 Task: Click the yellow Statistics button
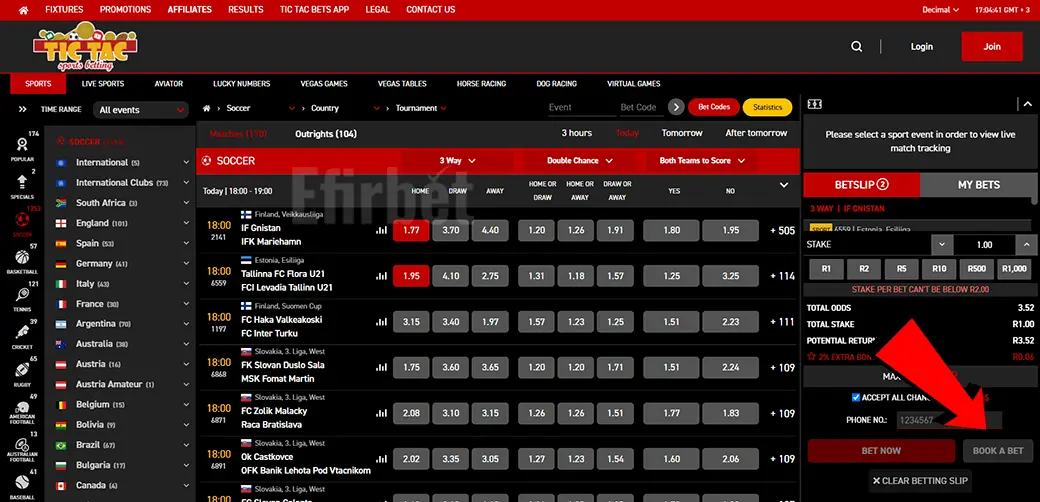767,107
